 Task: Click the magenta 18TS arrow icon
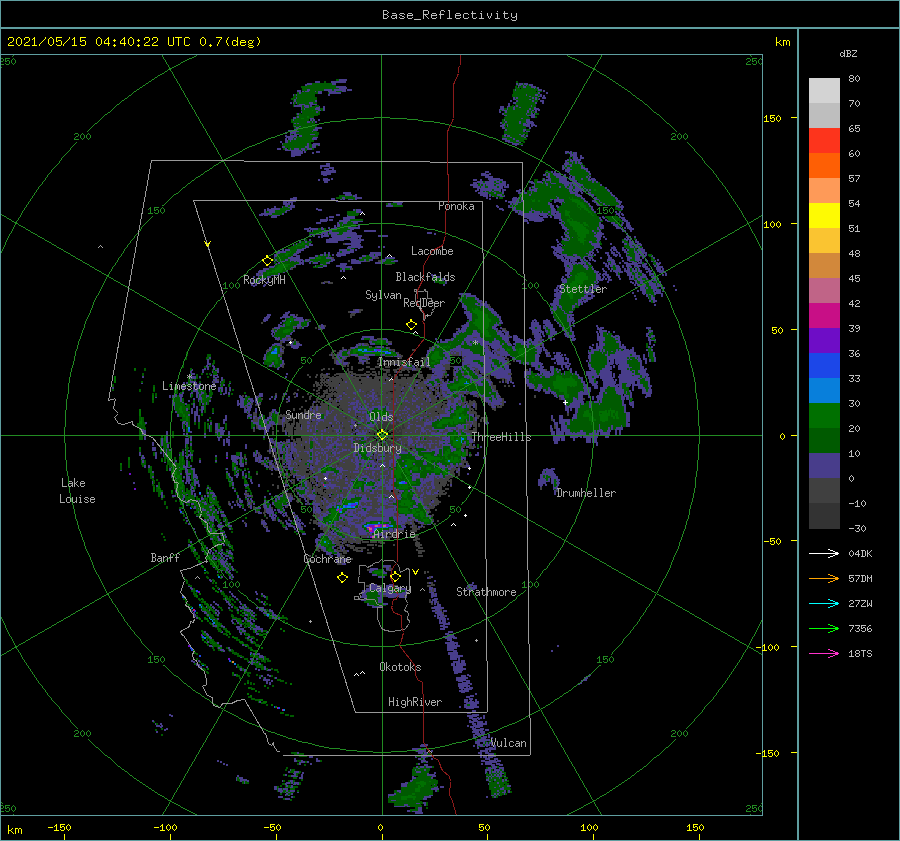point(824,654)
